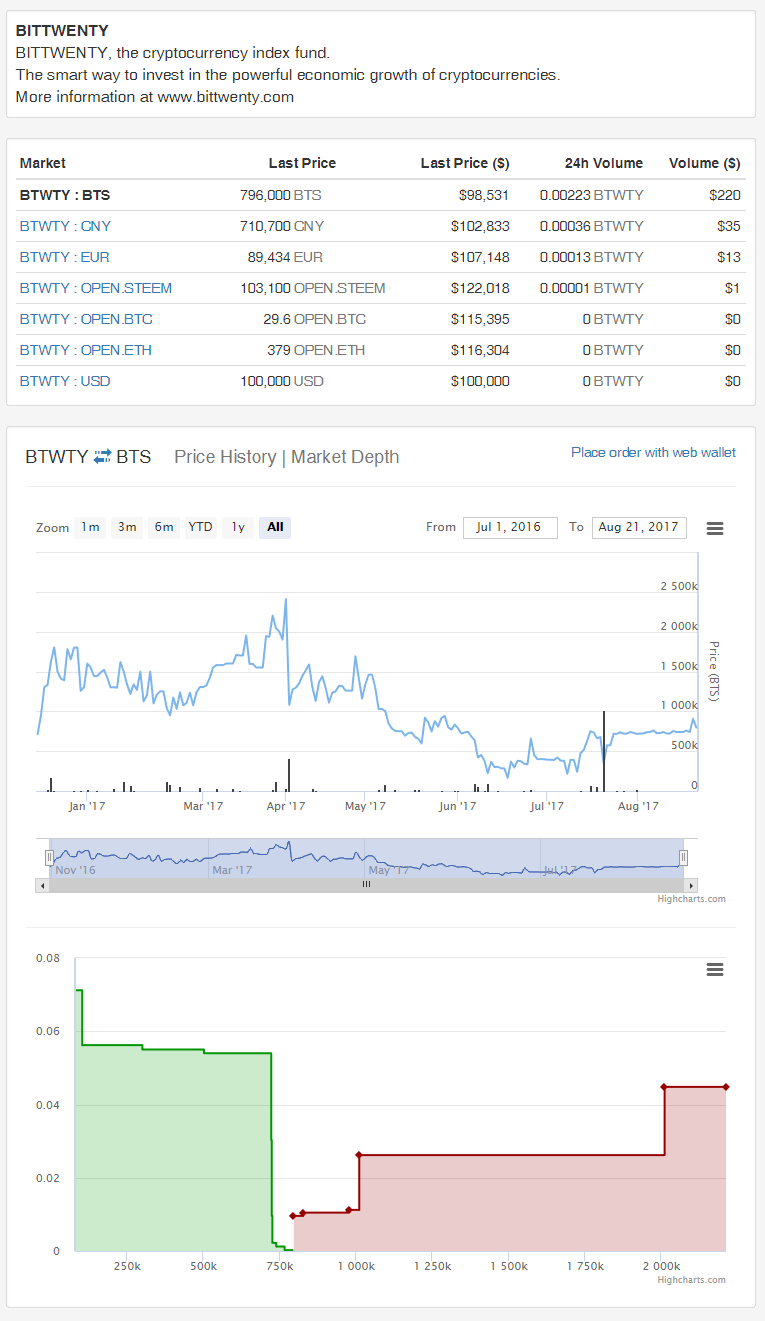Set zoom range to YTD
Screen dimensions: 765x1321
201,527
